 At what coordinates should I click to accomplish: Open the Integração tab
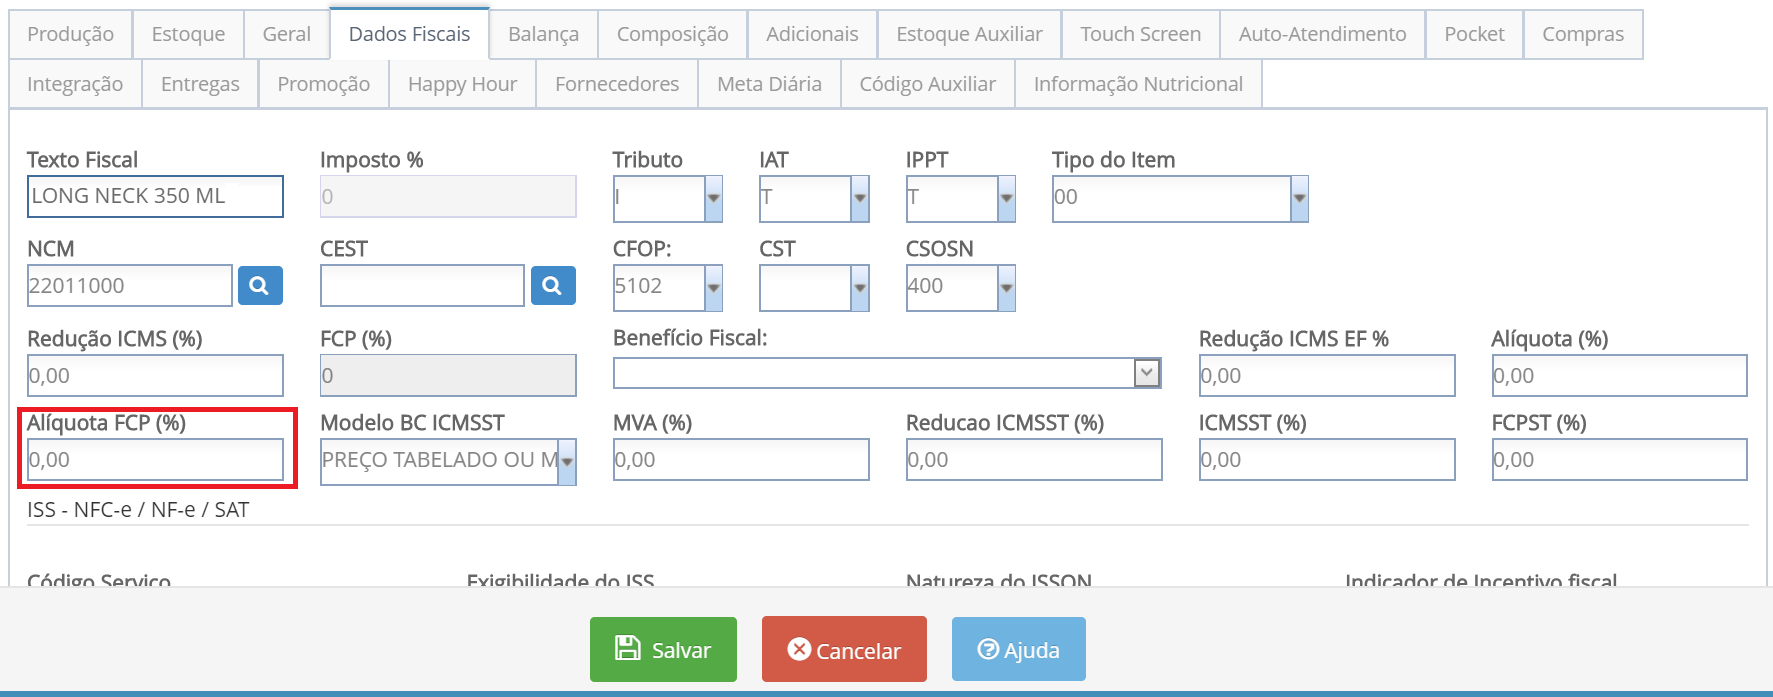coord(75,84)
